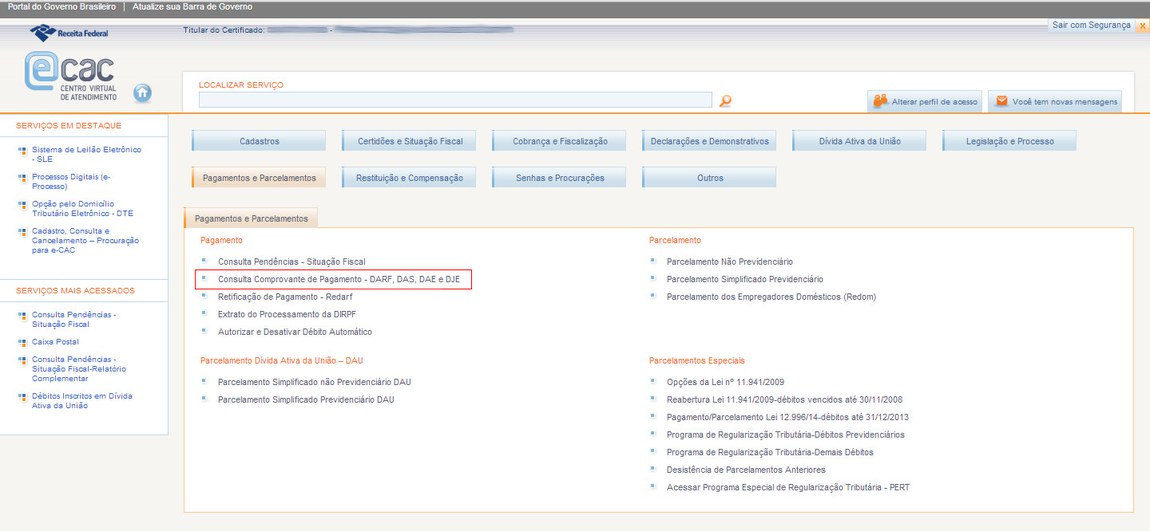Open Caixa Postal in sidebar

point(55,342)
